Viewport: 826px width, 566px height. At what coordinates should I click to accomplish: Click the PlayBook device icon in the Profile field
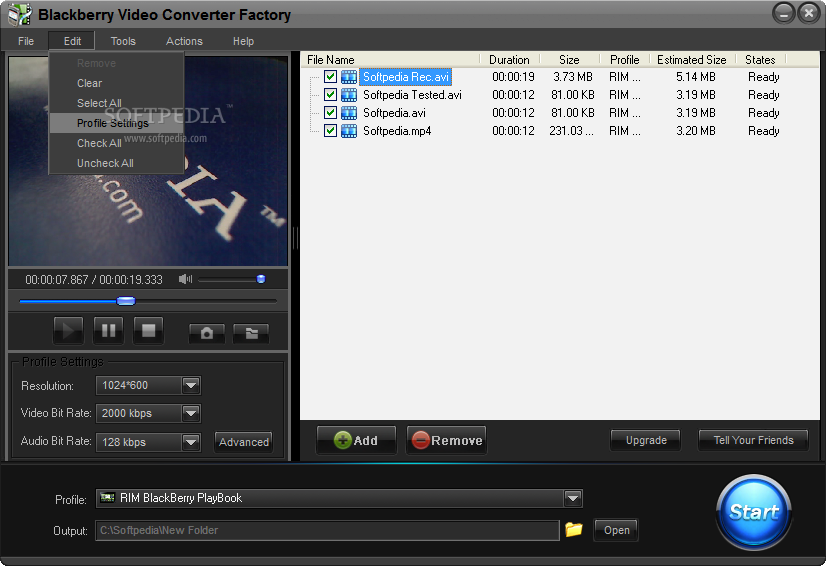(107, 497)
